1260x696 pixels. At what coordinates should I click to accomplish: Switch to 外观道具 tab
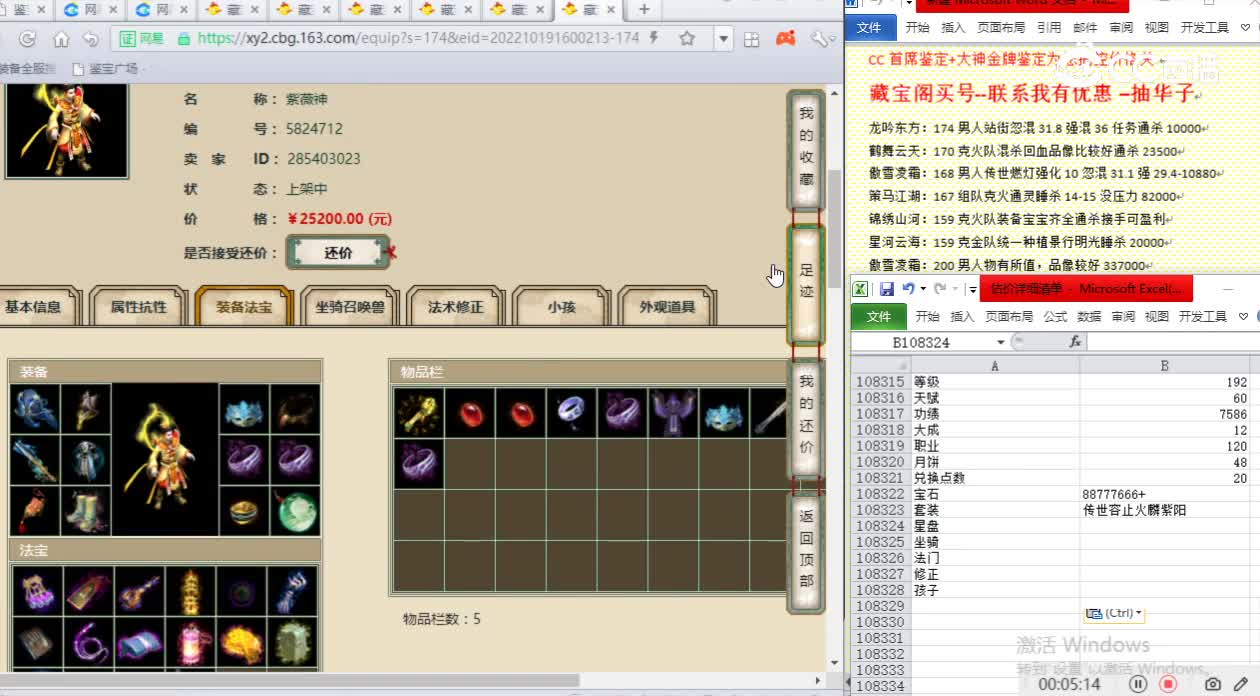pyautogui.click(x=667, y=307)
